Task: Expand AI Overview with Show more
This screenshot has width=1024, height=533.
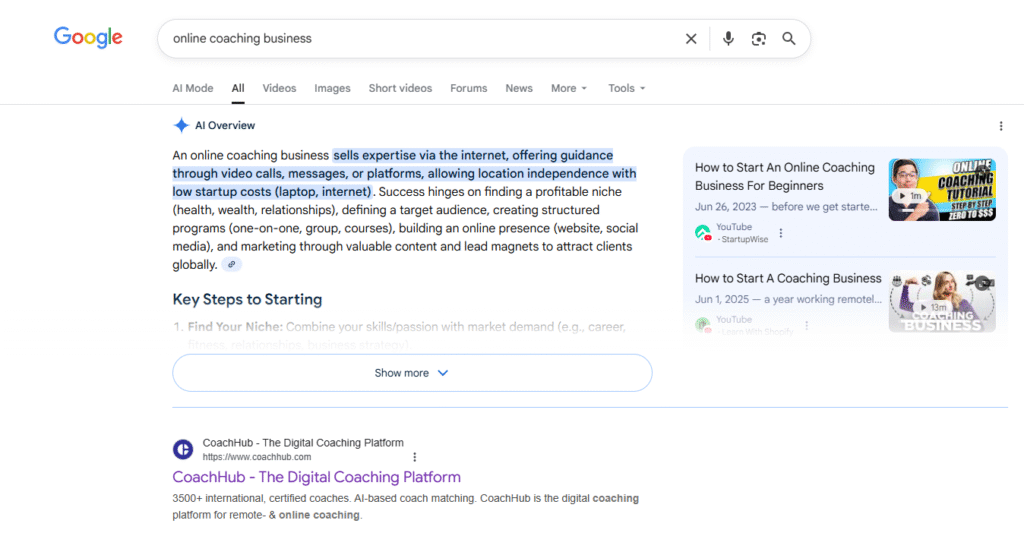Action: (x=412, y=373)
